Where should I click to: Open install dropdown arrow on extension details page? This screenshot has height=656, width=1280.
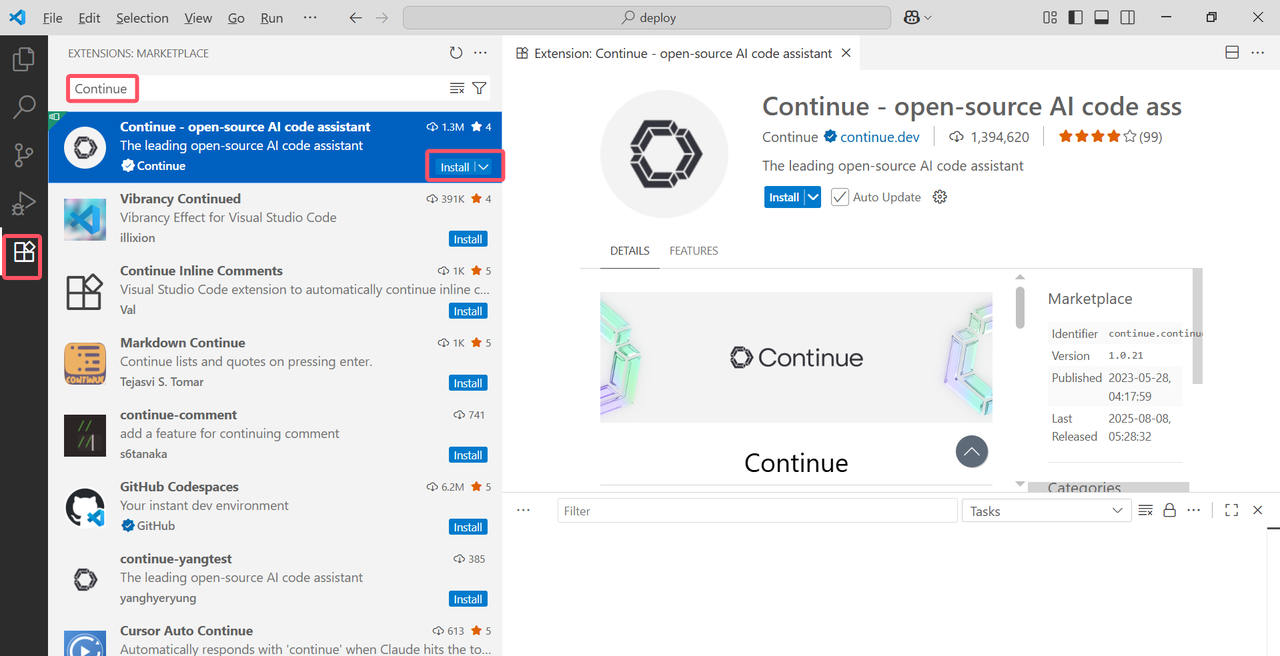pos(813,197)
